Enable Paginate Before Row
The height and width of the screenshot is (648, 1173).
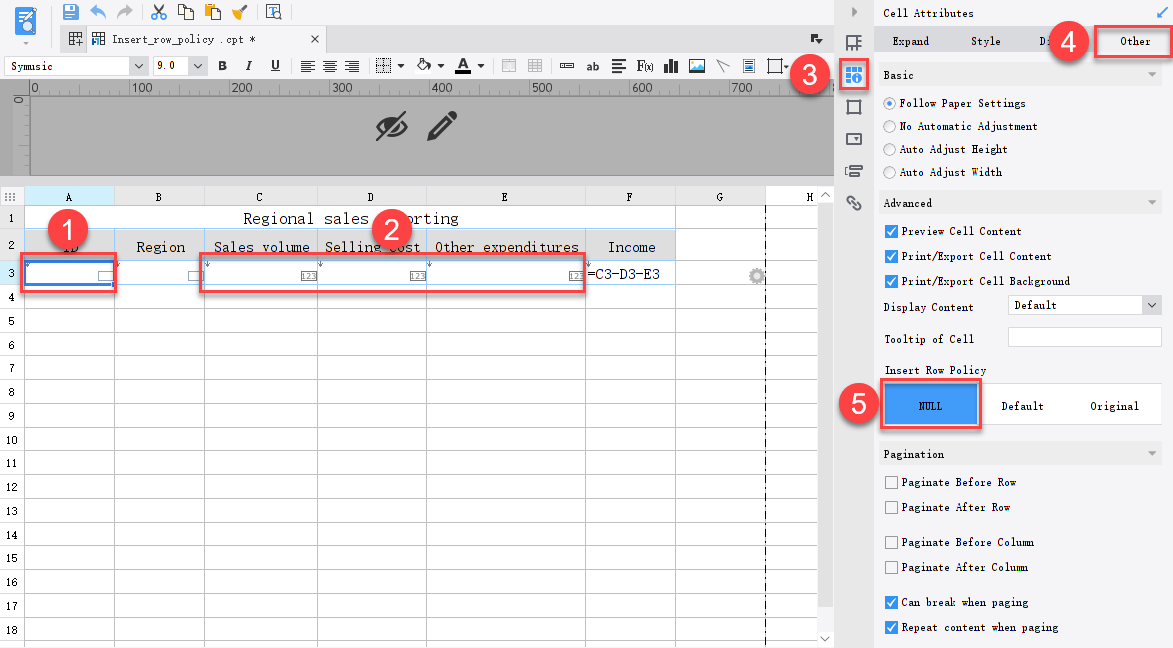[x=890, y=482]
